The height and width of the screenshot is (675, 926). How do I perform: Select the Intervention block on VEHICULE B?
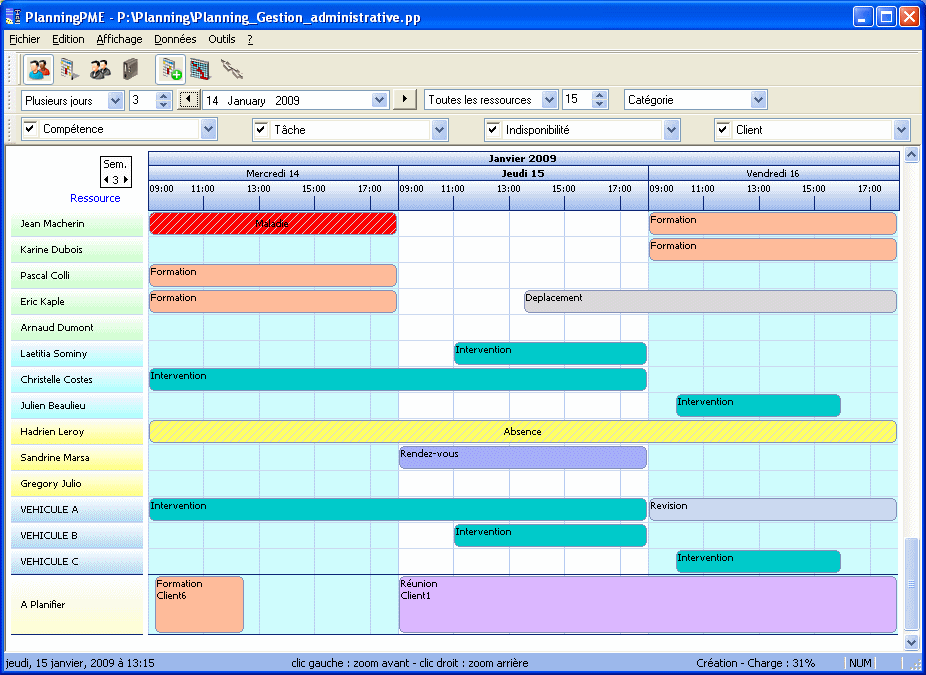[550, 535]
